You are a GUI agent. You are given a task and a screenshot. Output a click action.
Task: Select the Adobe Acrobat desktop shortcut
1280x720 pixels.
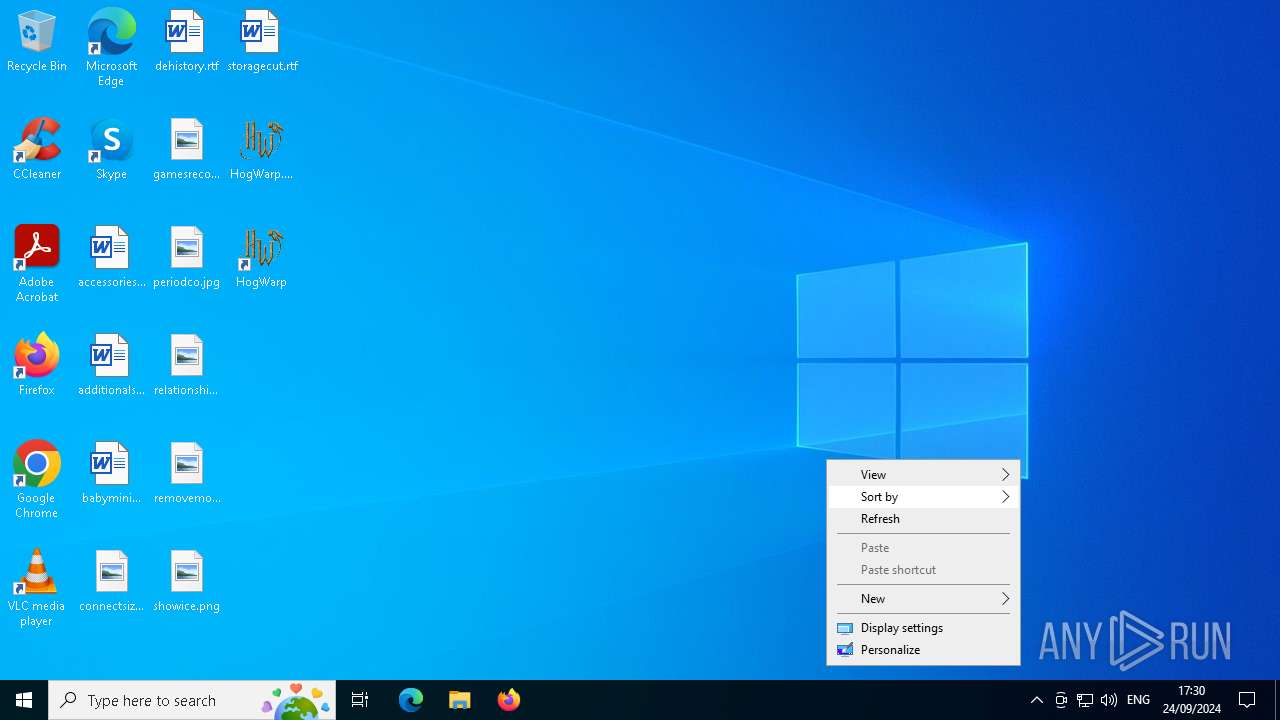[37, 264]
